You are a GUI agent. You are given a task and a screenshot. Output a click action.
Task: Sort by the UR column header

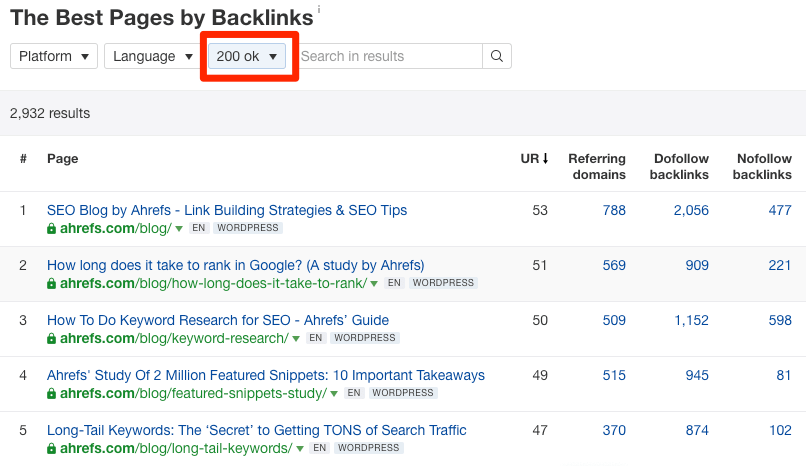tap(534, 158)
